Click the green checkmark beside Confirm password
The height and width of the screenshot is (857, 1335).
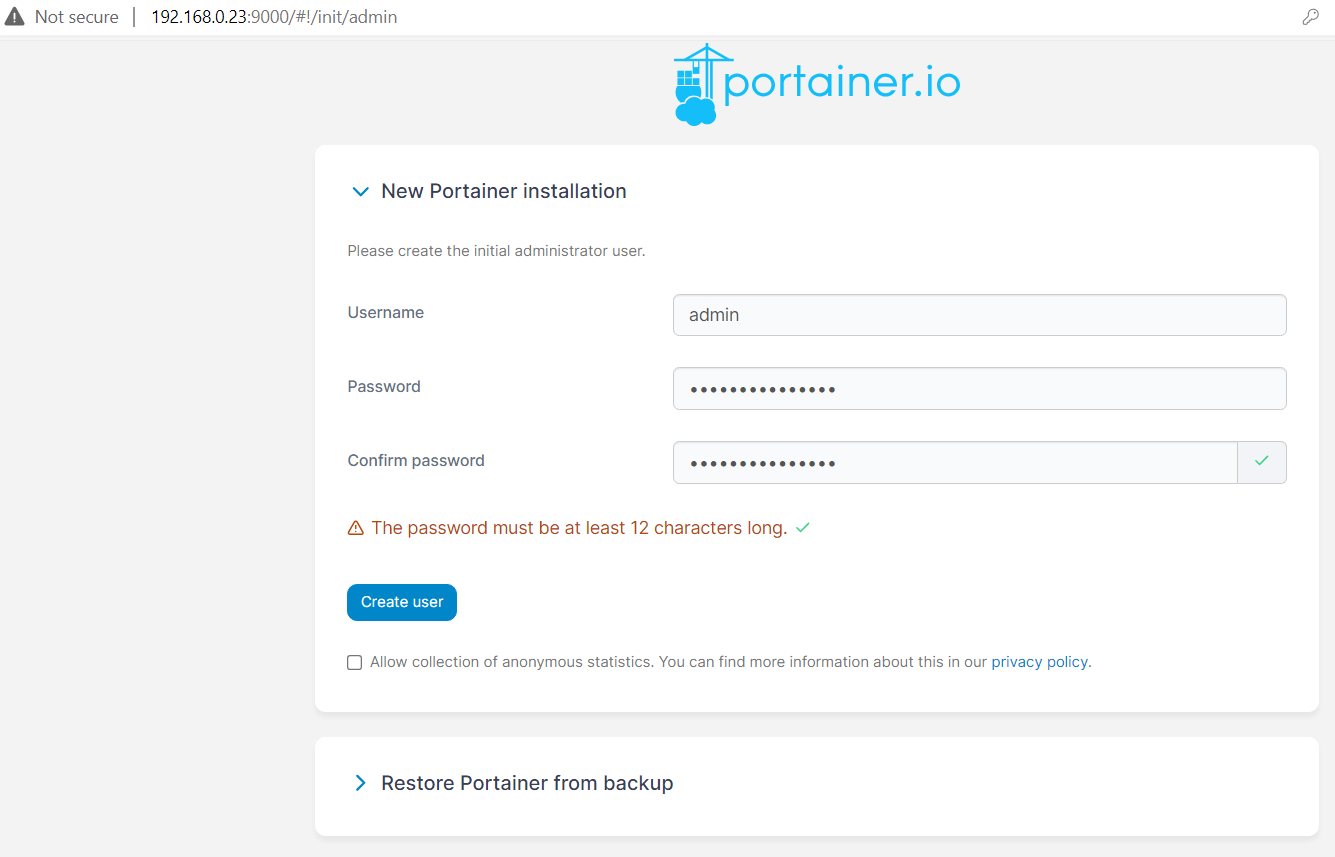(1261, 462)
